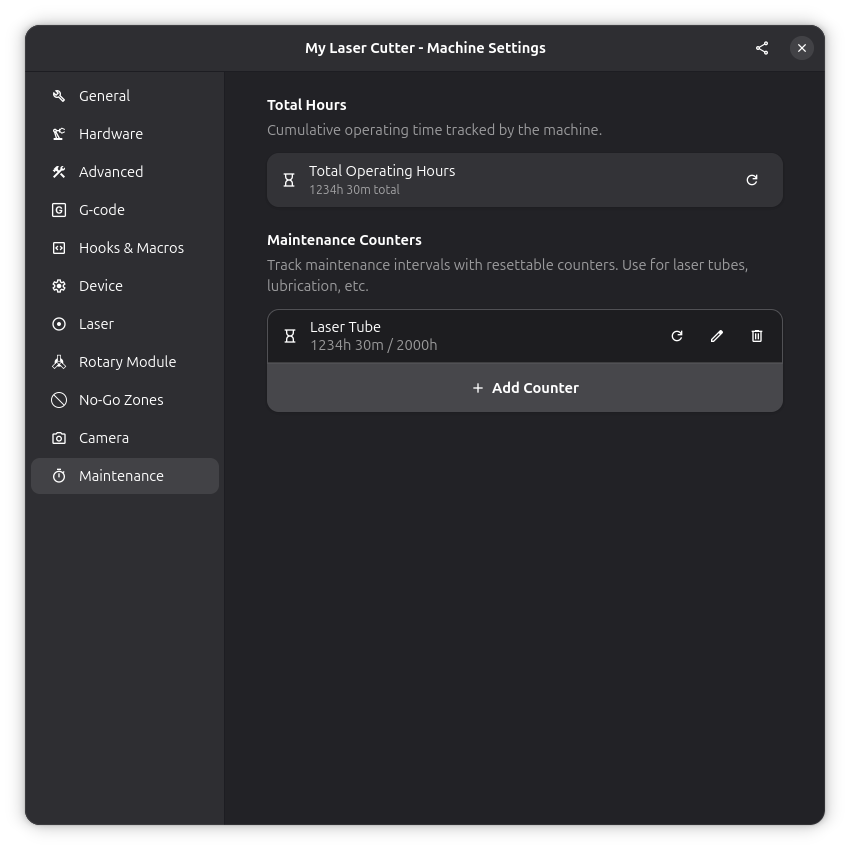This screenshot has height=850, width=850.
Task: Click the prohibited icon next to No-Go Zones
Action: click(x=59, y=400)
